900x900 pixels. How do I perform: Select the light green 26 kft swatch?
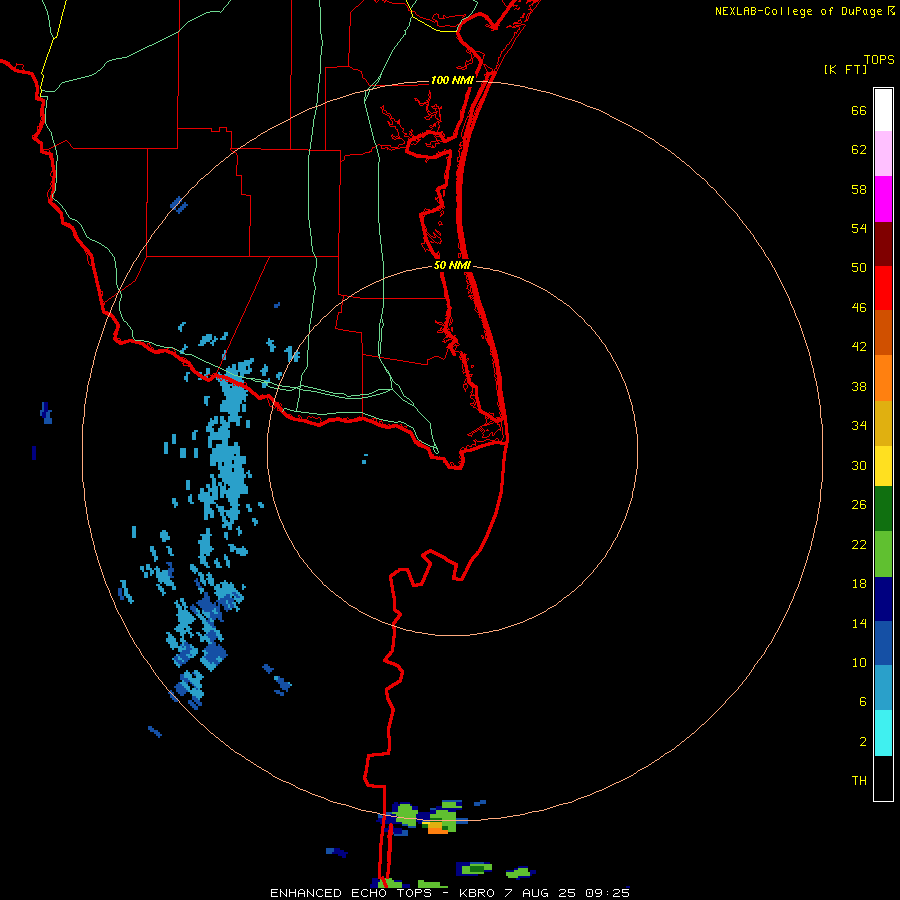[883, 554]
